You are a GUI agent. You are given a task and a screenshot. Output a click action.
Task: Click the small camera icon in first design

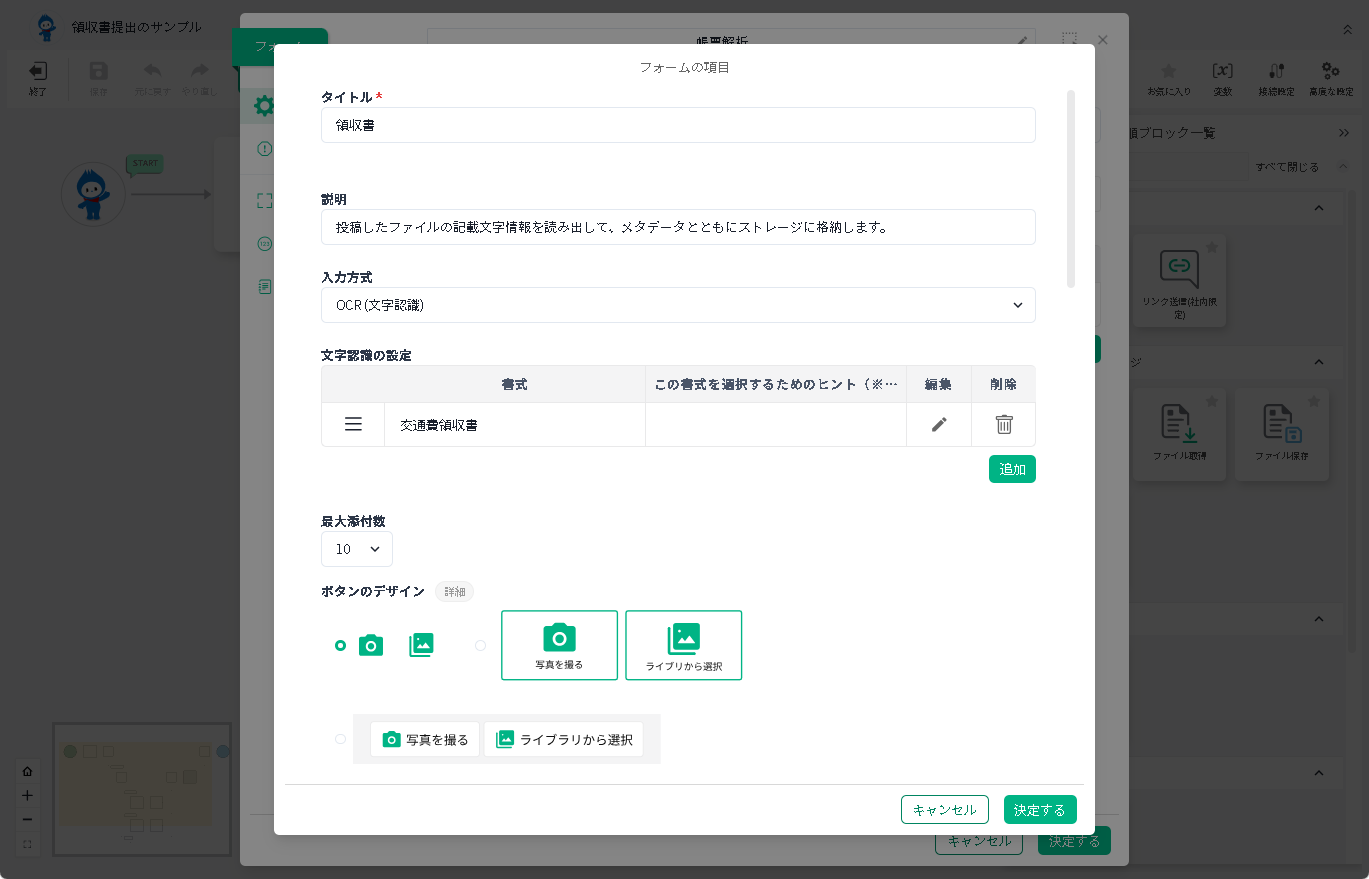click(x=371, y=646)
